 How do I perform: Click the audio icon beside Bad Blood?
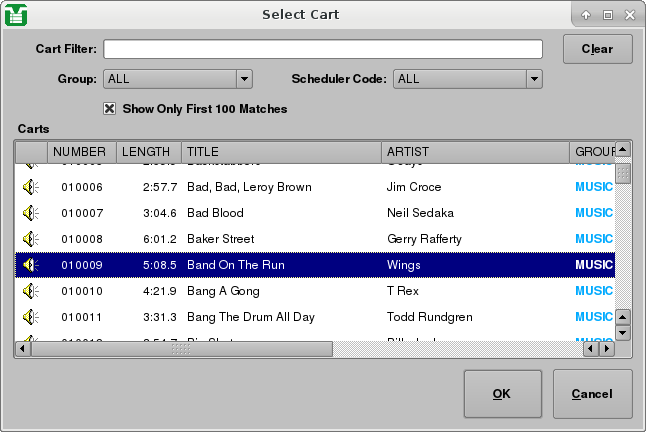pos(30,213)
